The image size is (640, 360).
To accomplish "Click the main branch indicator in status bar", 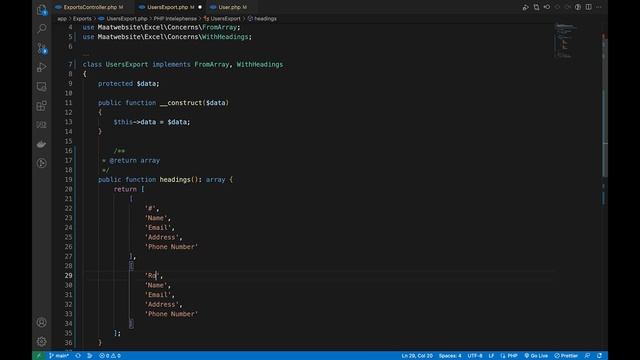I will click(59, 356).
